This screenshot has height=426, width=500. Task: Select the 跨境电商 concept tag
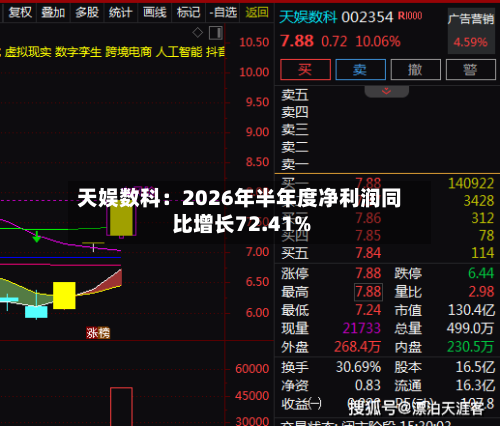[128, 52]
